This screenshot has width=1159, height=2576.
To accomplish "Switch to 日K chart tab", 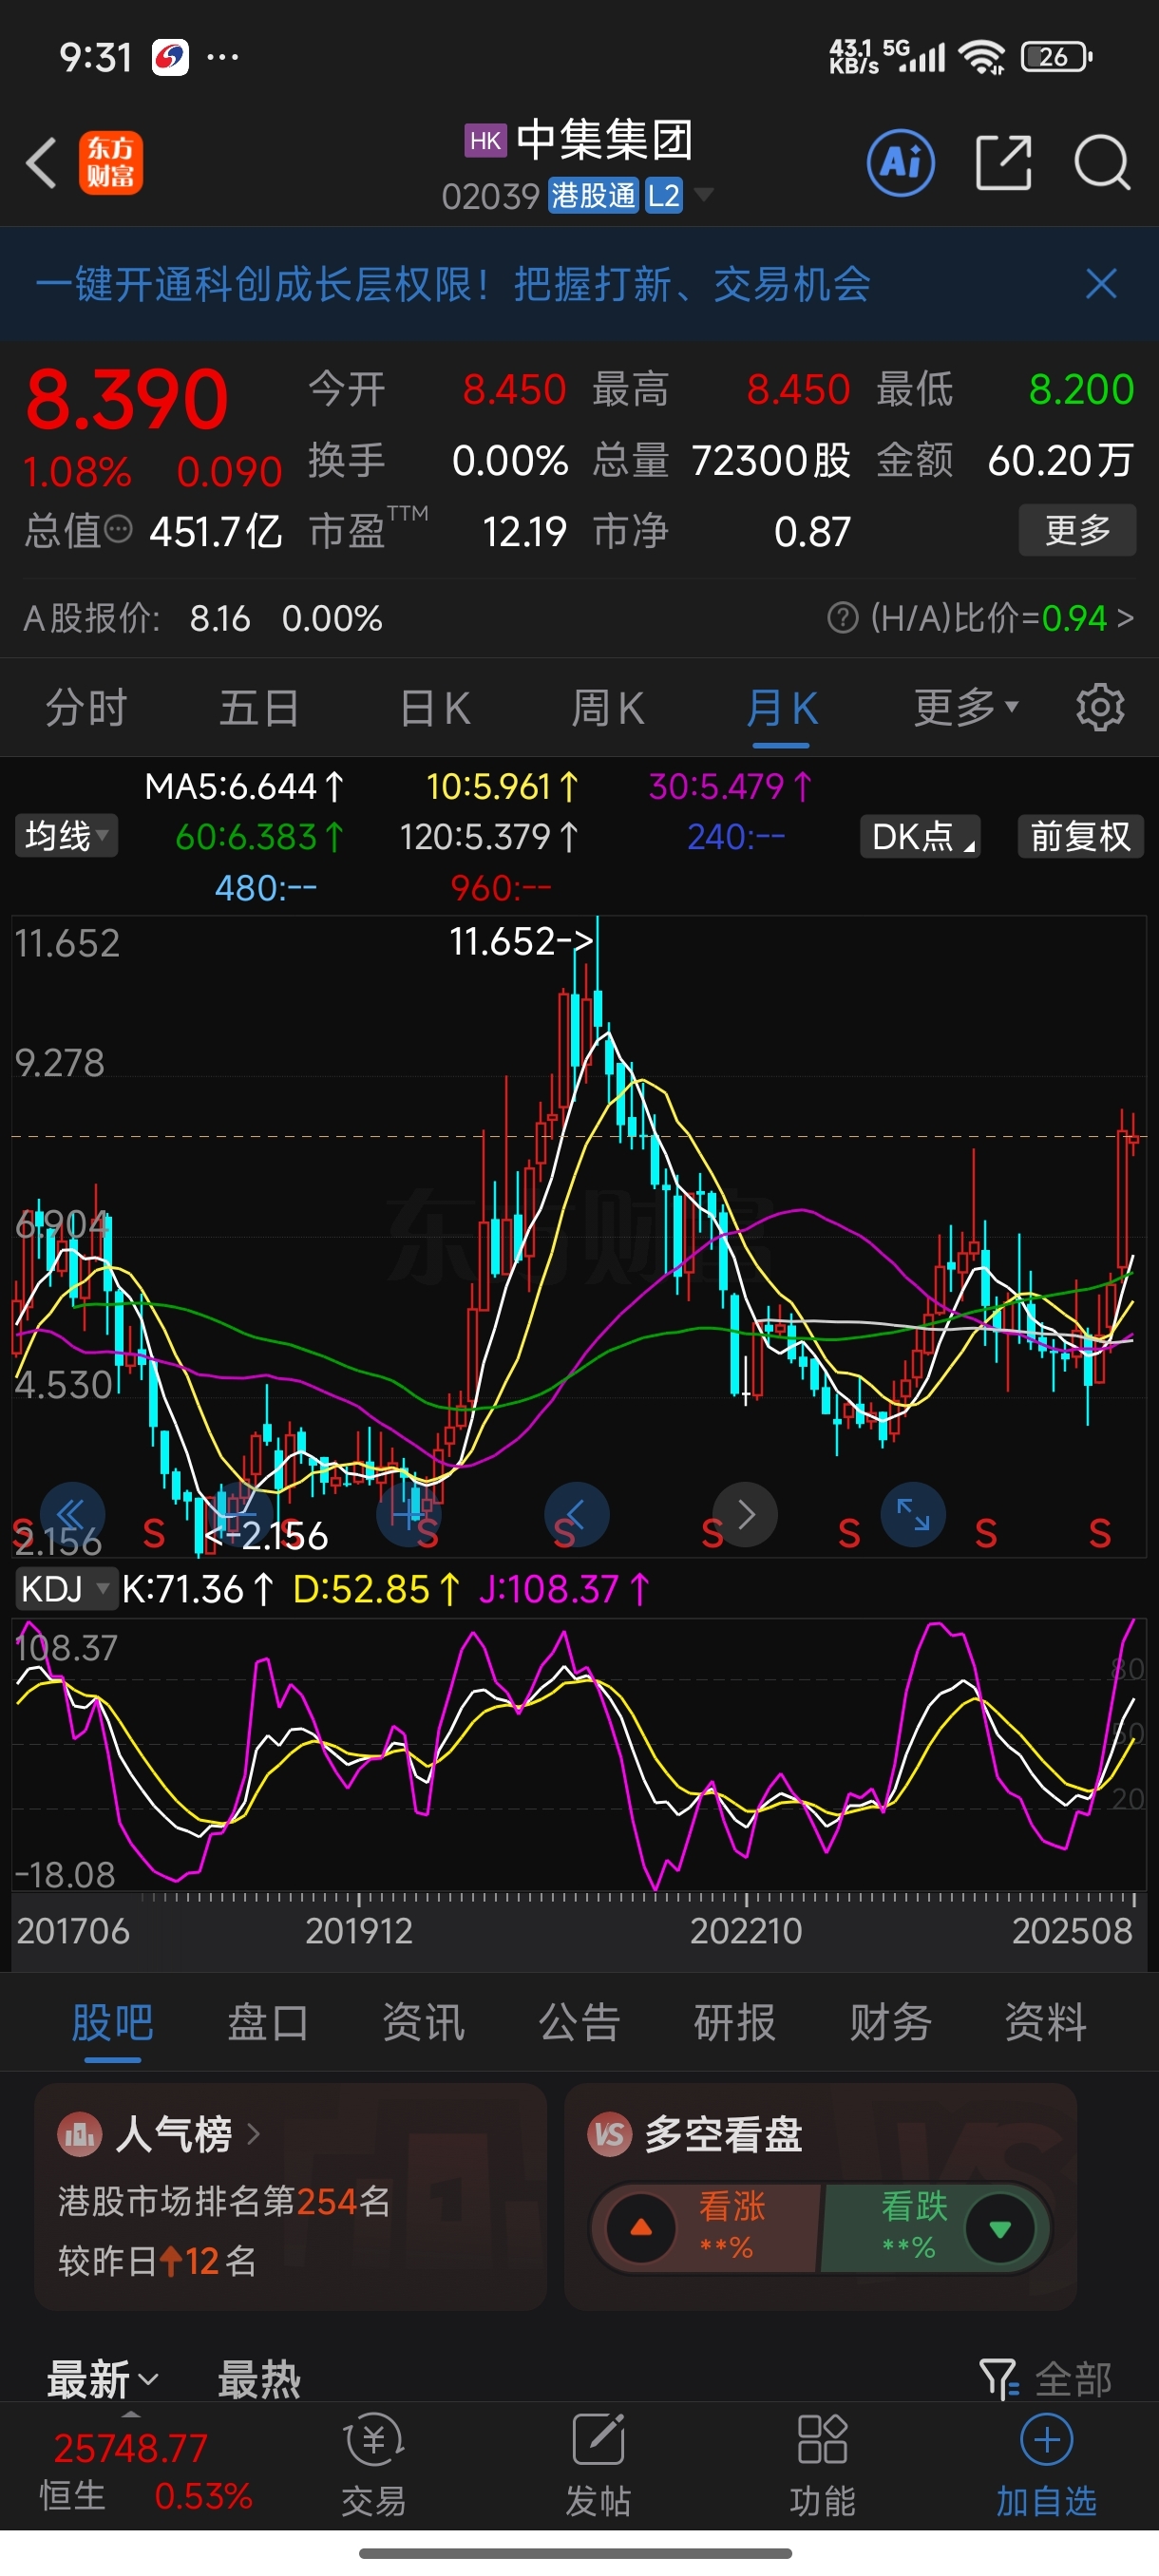I will (434, 708).
